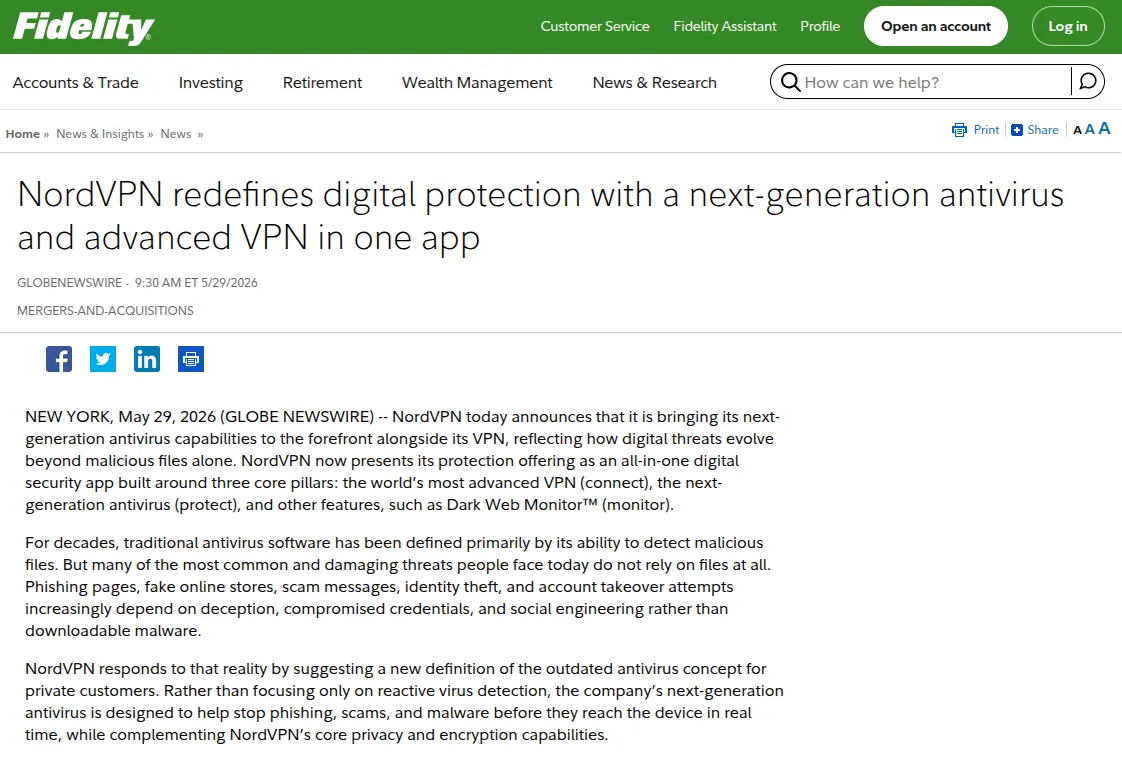Open Retirement menu
This screenshot has height=757, width=1122.
323,83
